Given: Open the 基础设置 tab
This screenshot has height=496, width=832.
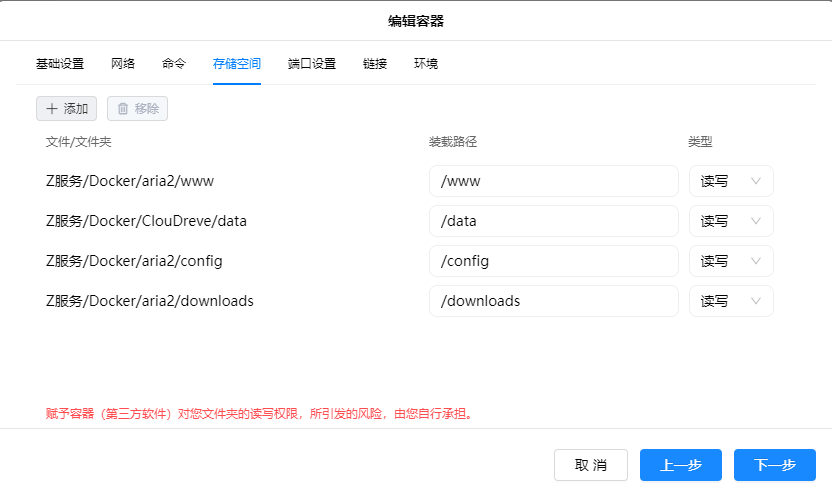Looking at the screenshot, I should 60,63.
